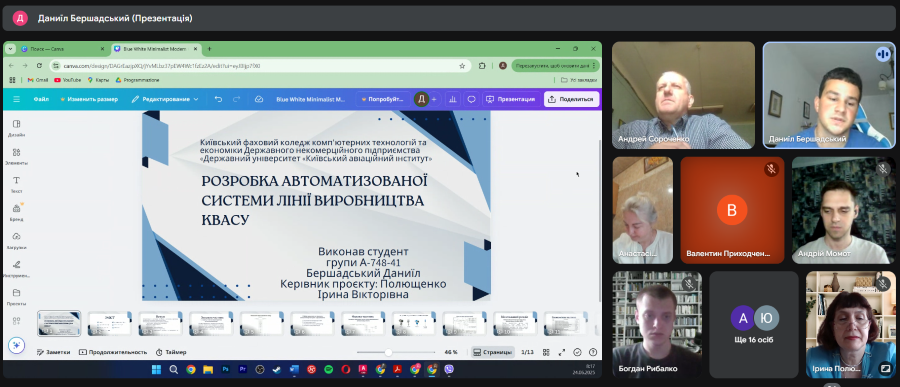Open the Canva hamburger main menu

(16, 99)
